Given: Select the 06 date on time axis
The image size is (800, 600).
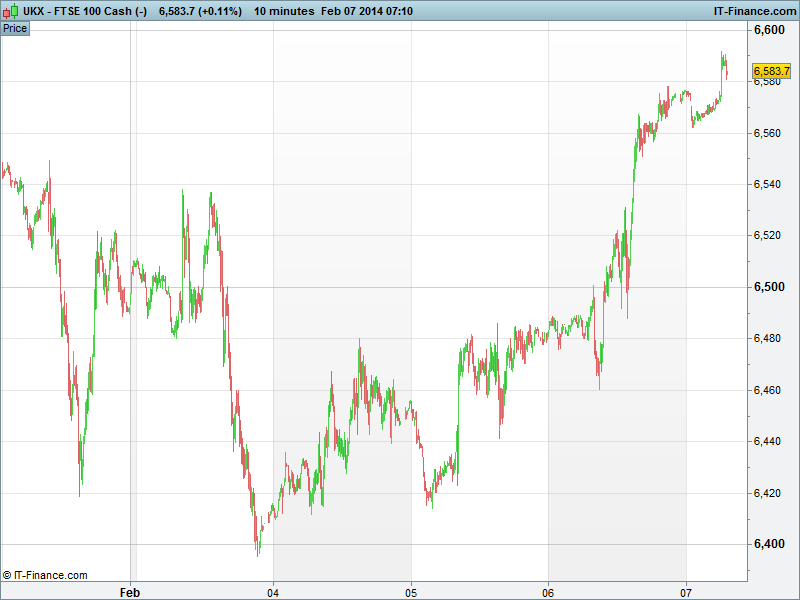Looking at the screenshot, I should [548, 592].
